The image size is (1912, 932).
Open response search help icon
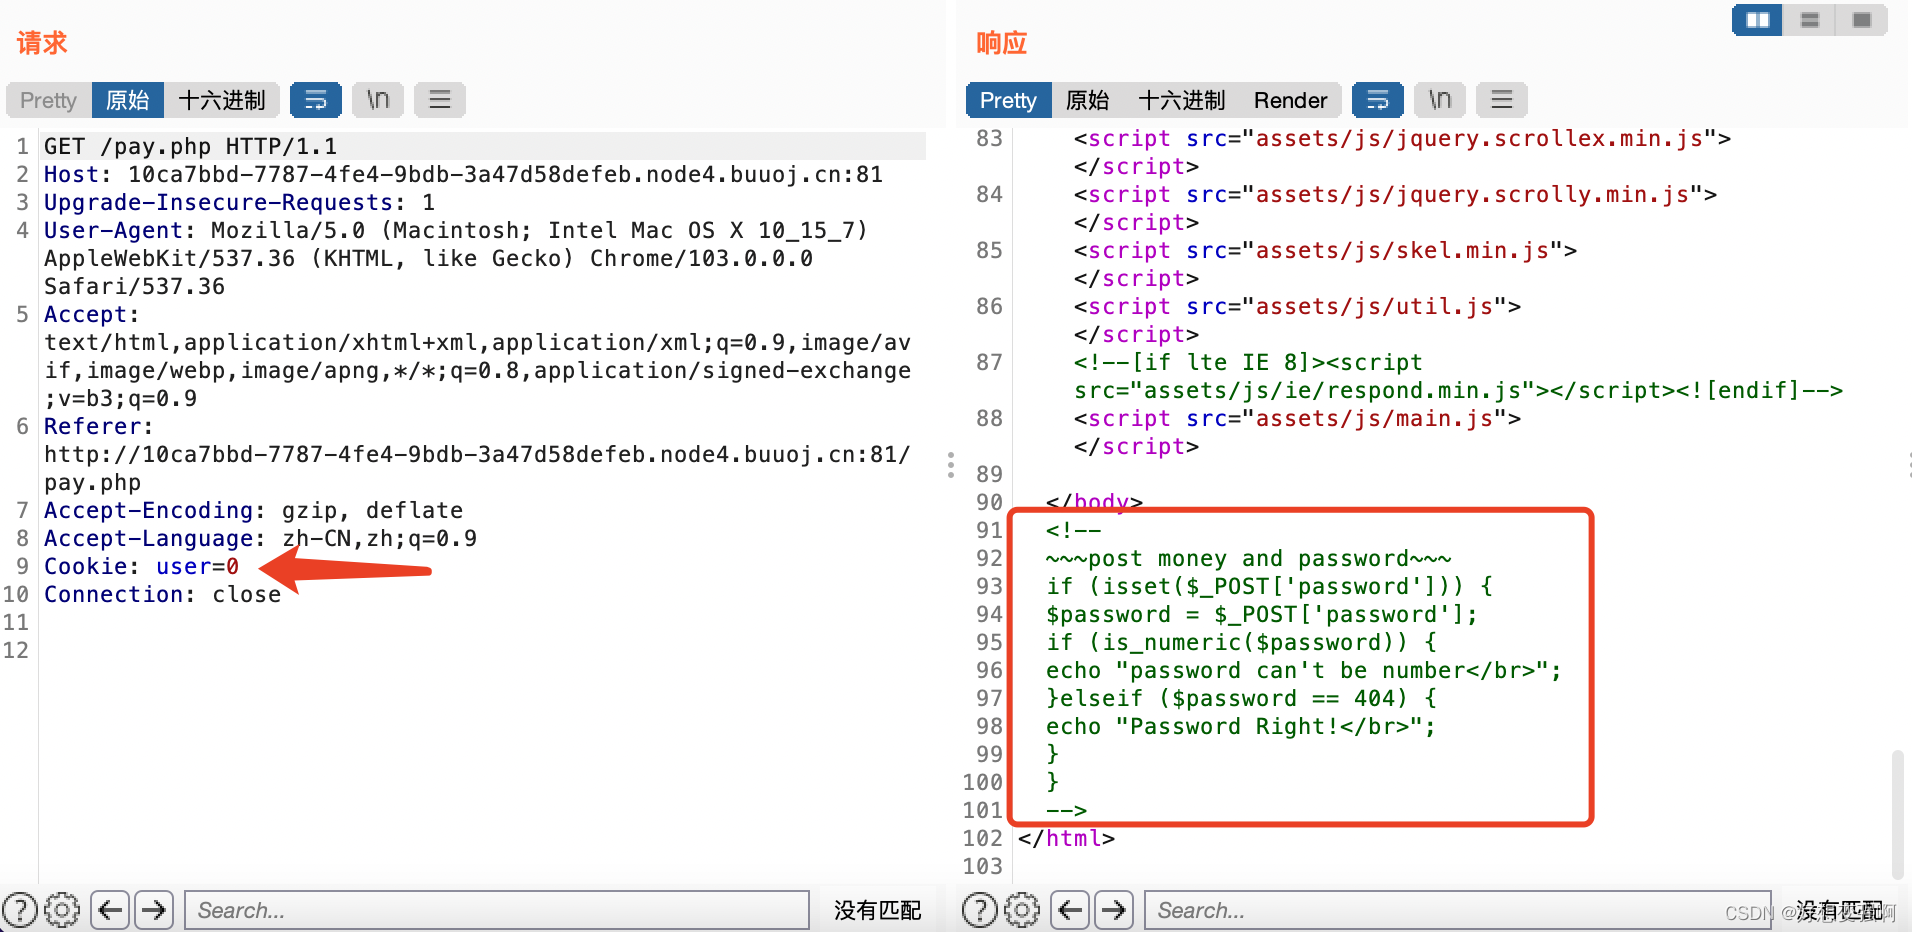click(980, 910)
